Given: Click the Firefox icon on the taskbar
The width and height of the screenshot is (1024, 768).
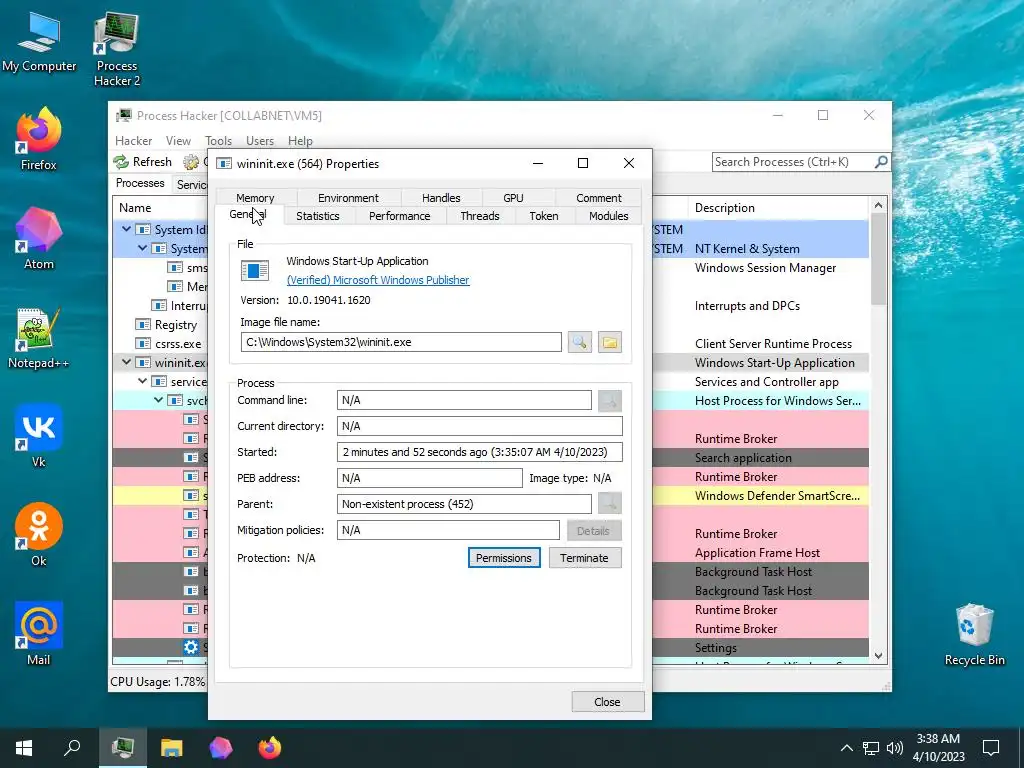Looking at the screenshot, I should click(270, 748).
